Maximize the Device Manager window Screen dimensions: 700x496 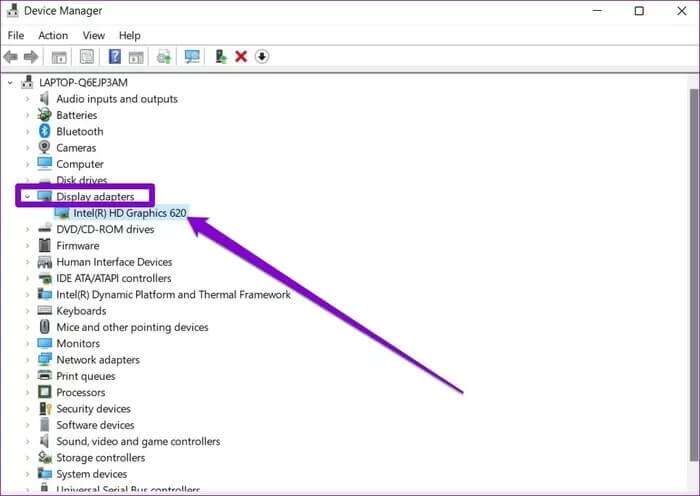click(x=639, y=11)
